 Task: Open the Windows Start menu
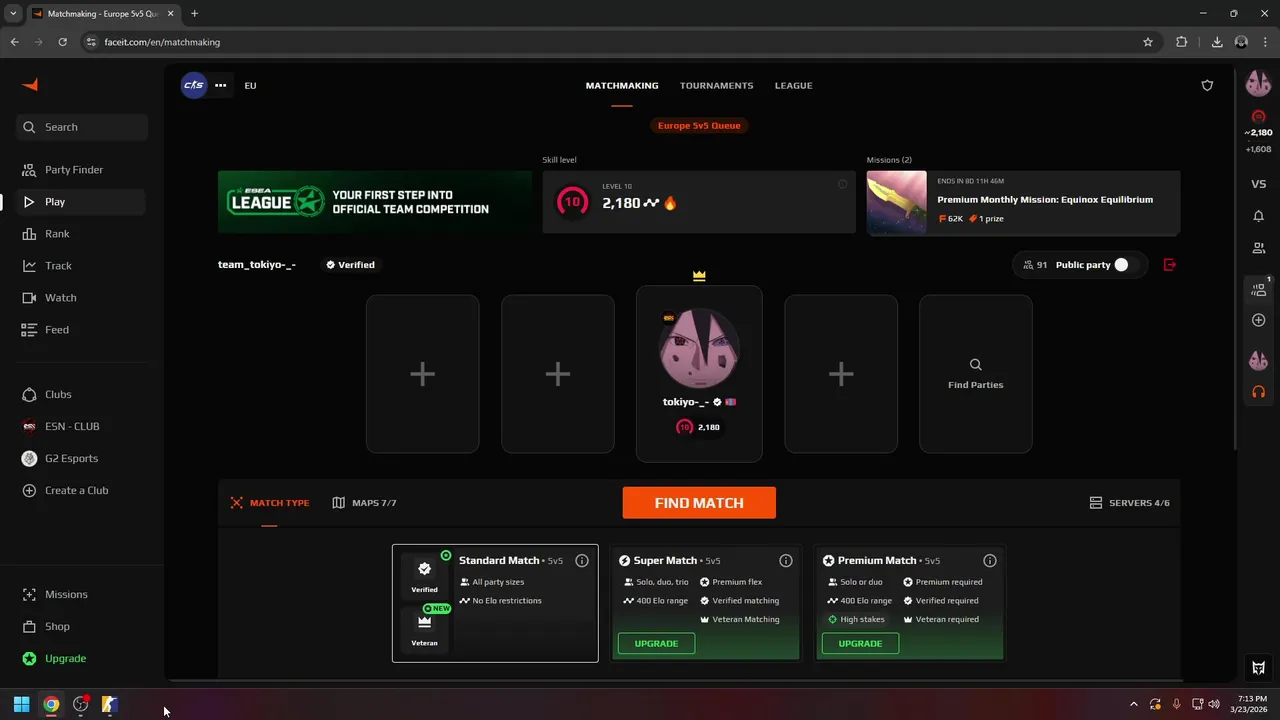tap(21, 704)
